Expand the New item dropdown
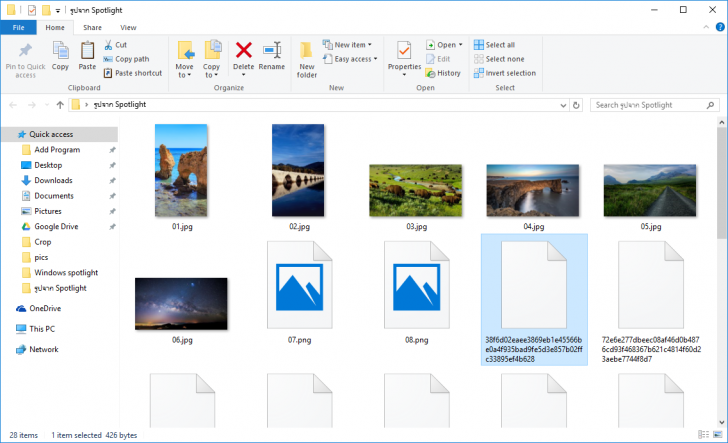This screenshot has height=443, width=728. pos(370,45)
